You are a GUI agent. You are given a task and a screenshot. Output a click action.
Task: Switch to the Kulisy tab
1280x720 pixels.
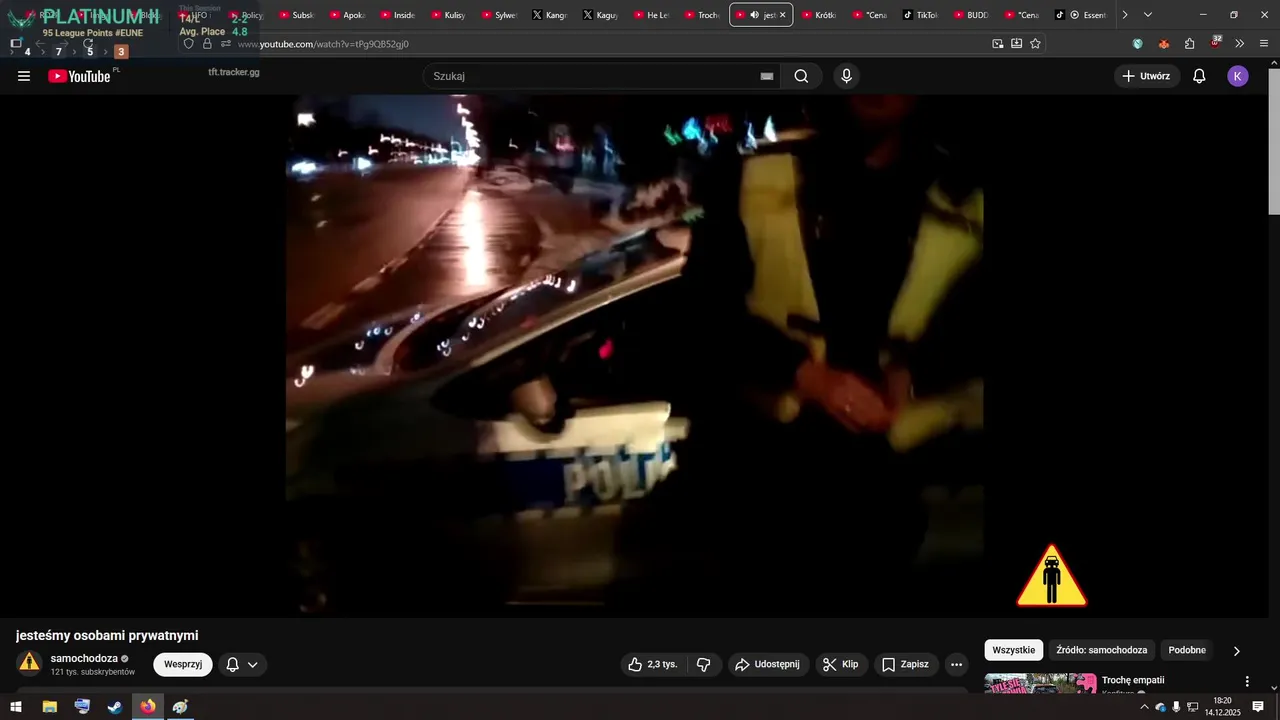tap(449, 15)
